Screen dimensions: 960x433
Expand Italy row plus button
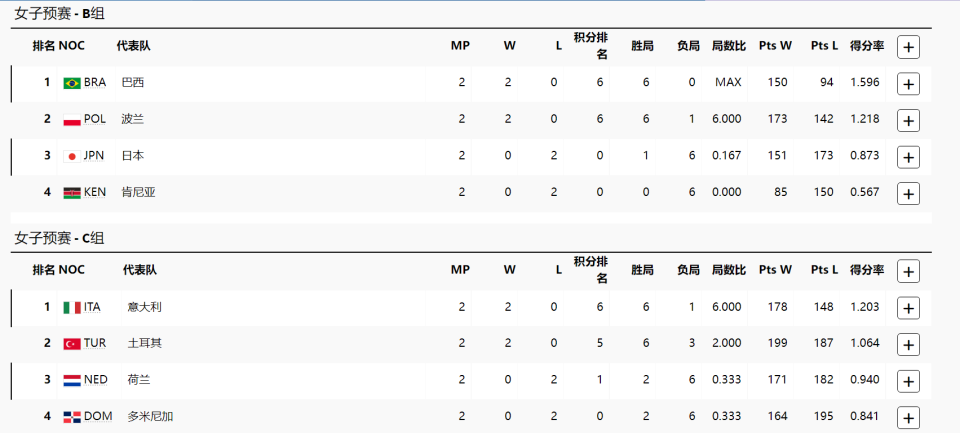point(908,308)
